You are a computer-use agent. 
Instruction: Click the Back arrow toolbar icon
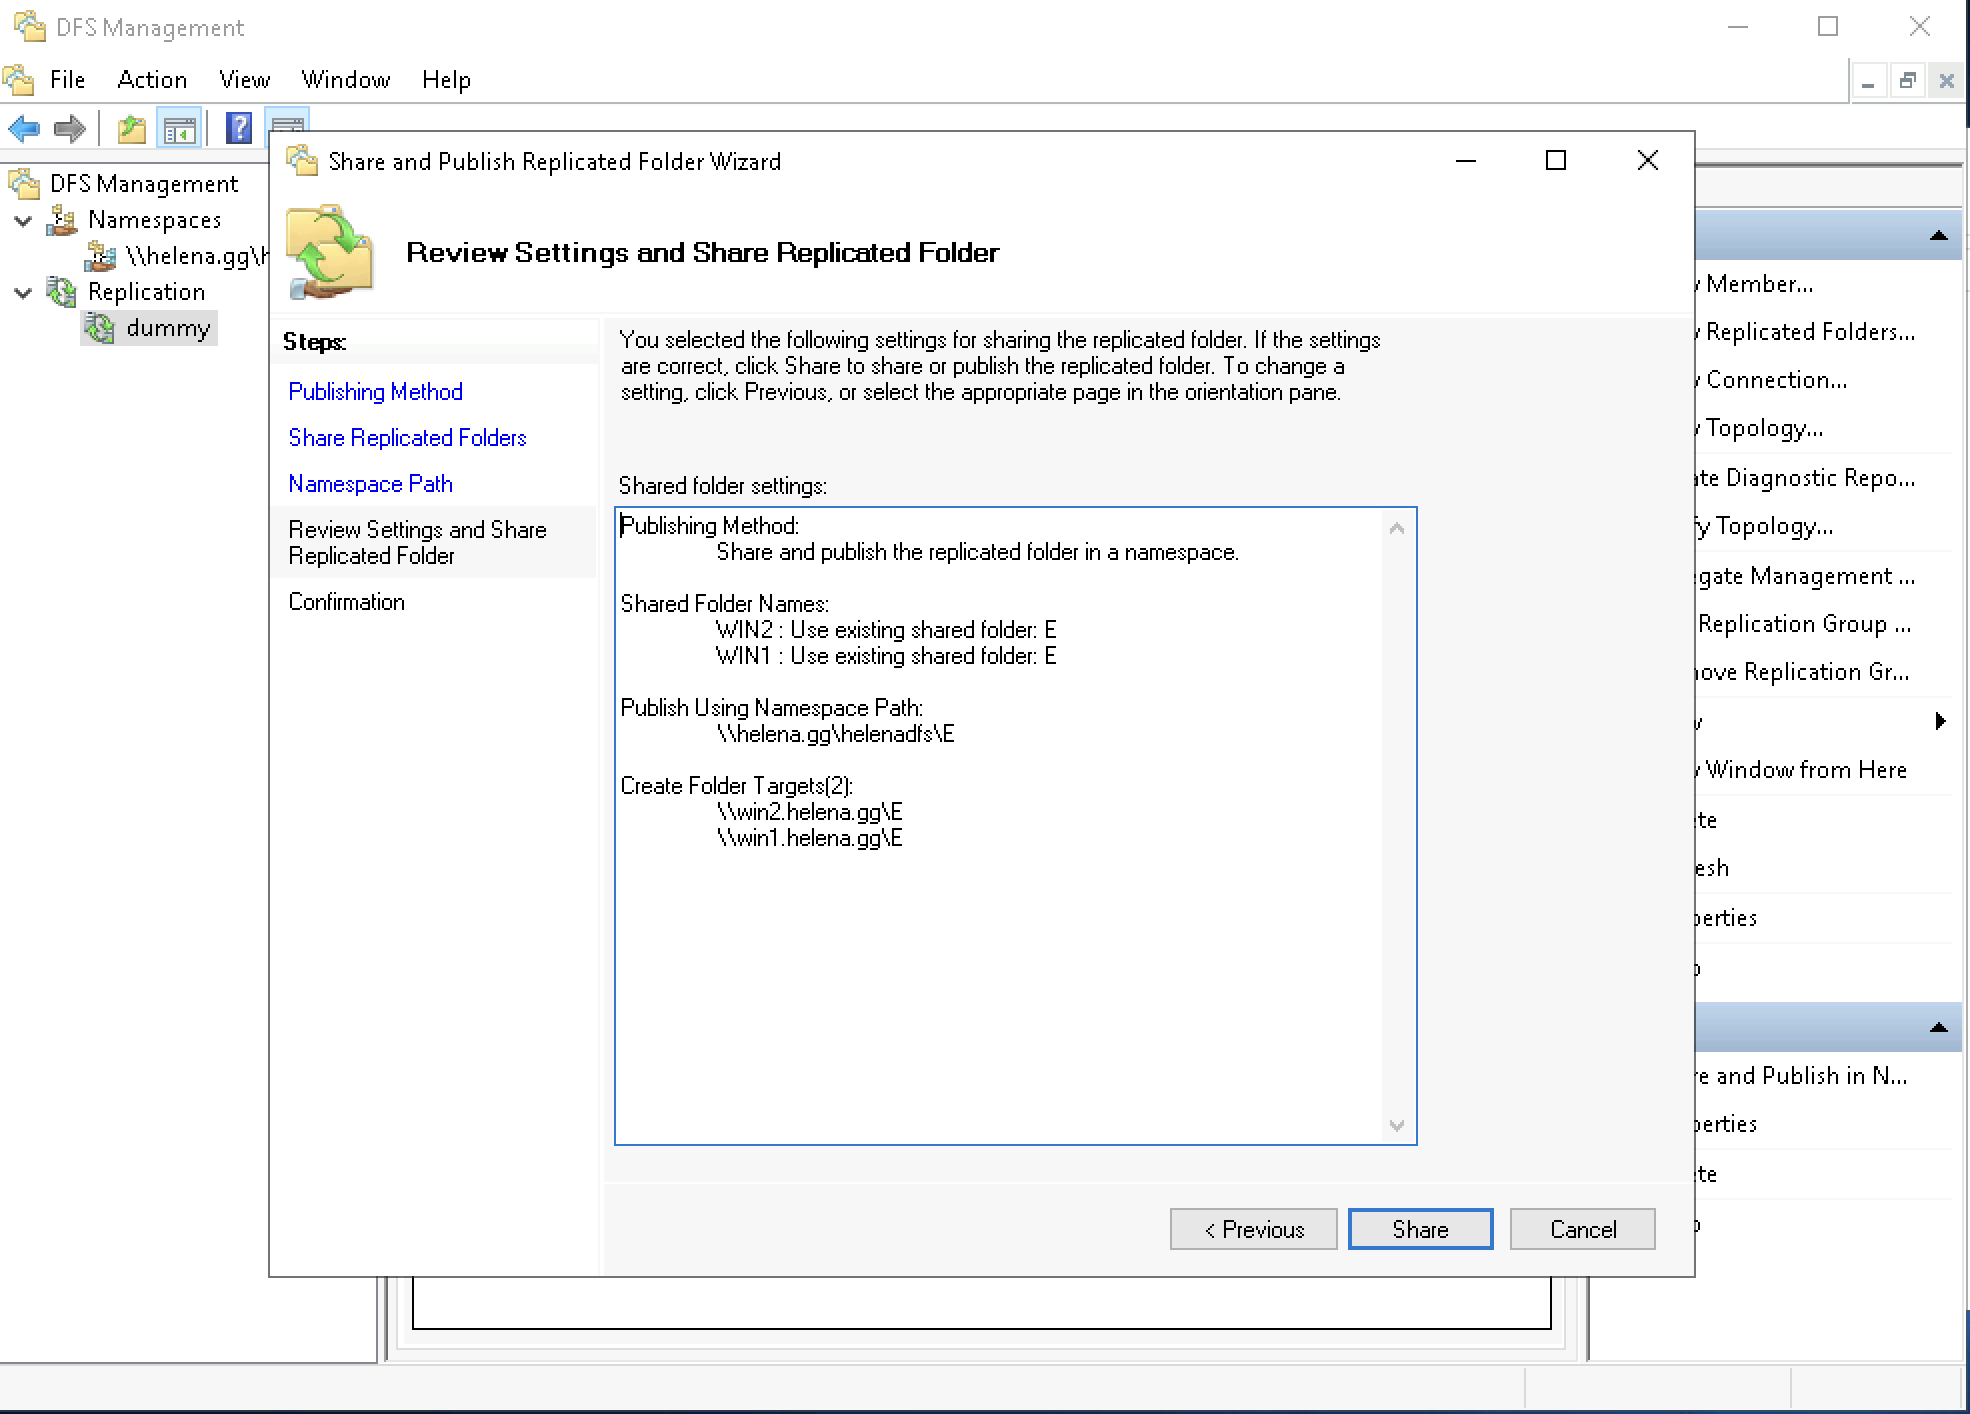click(24, 129)
